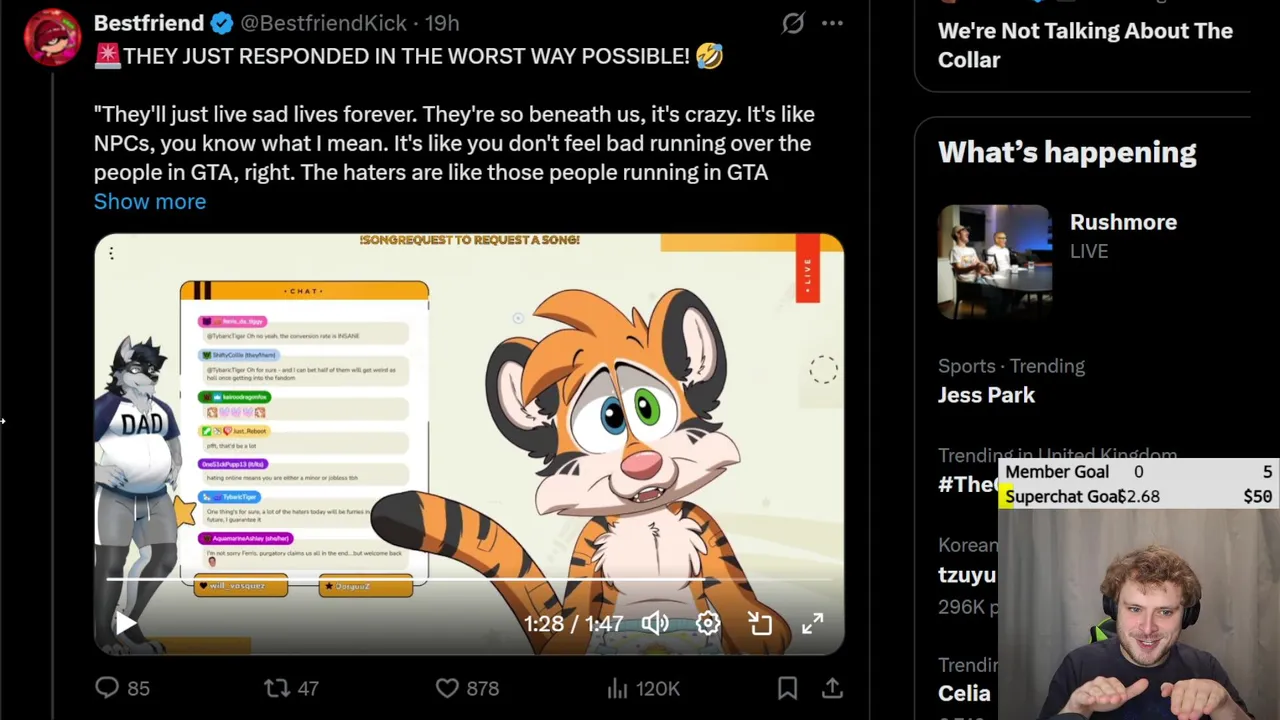Share the tweet via share icon
This screenshot has height=720, width=1280.
click(832, 688)
